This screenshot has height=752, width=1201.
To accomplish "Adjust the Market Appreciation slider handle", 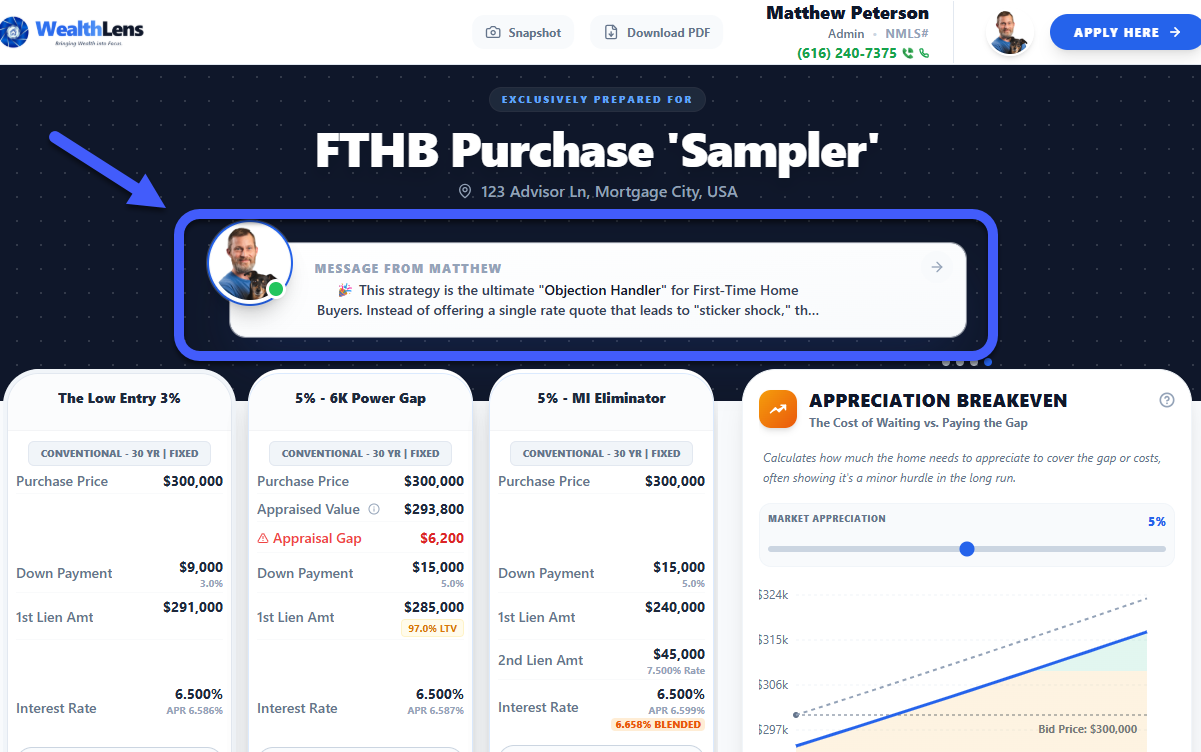I will (x=966, y=549).
